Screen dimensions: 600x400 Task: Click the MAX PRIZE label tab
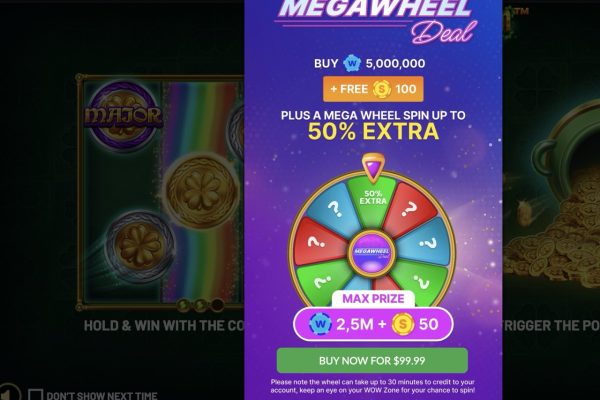[373, 299]
